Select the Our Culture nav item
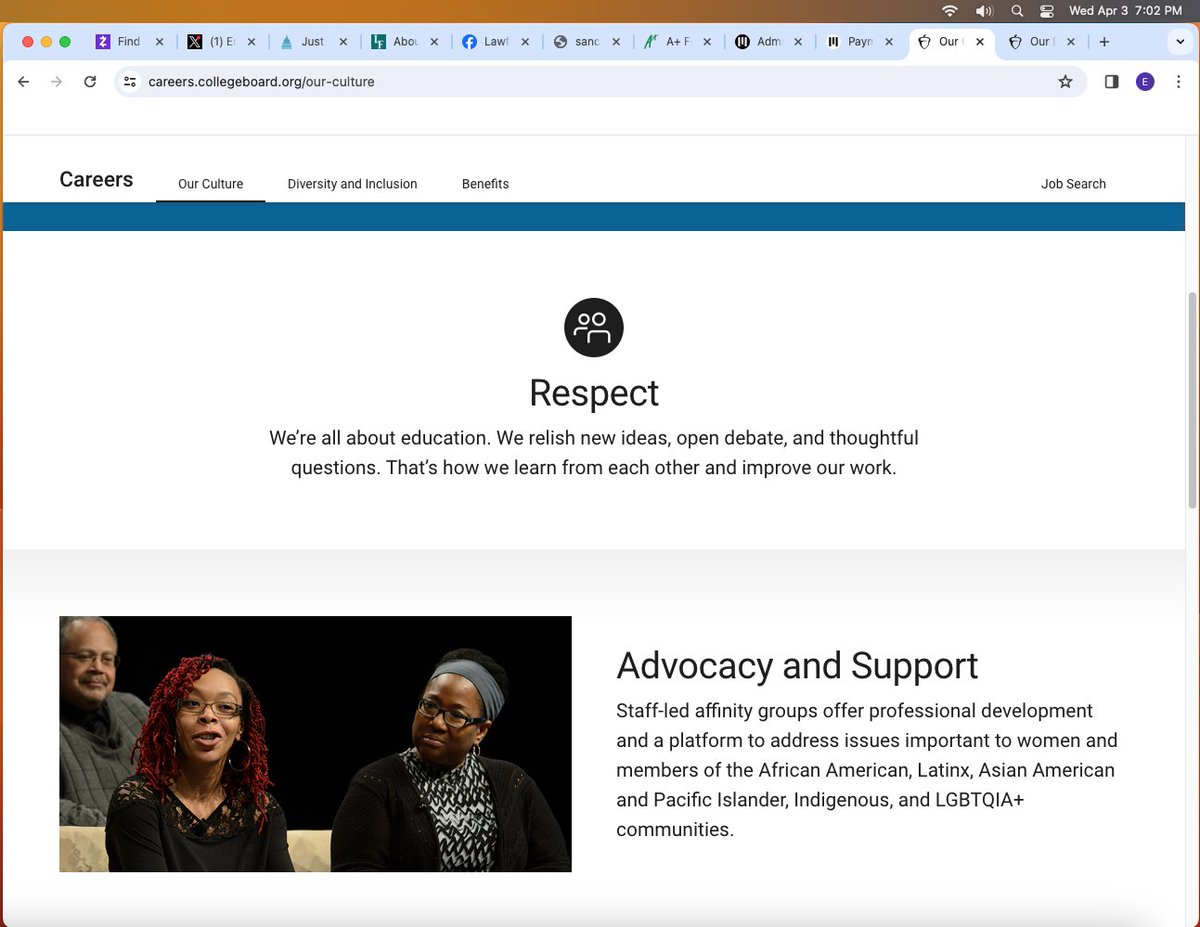The width and height of the screenshot is (1200, 927). [210, 184]
